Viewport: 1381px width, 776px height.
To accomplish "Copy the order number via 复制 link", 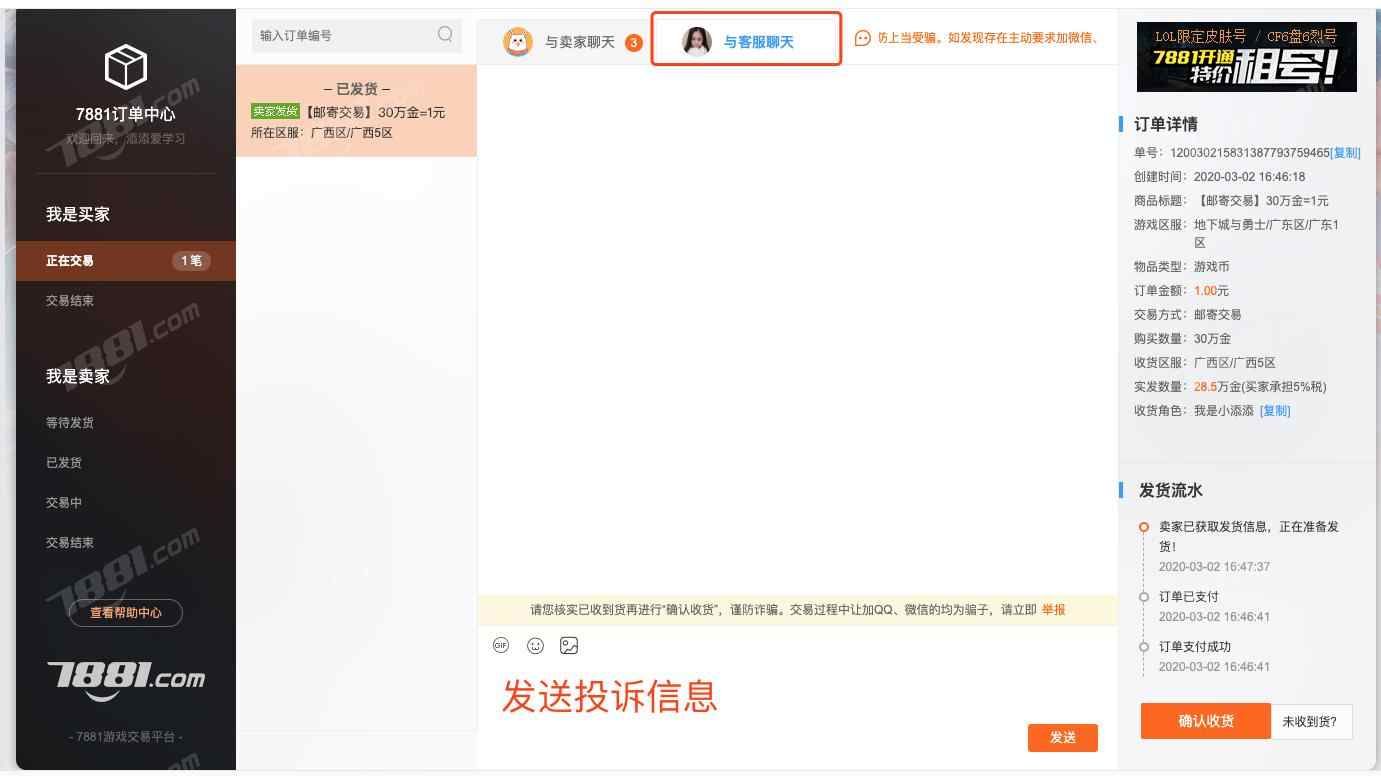I will point(1346,153).
